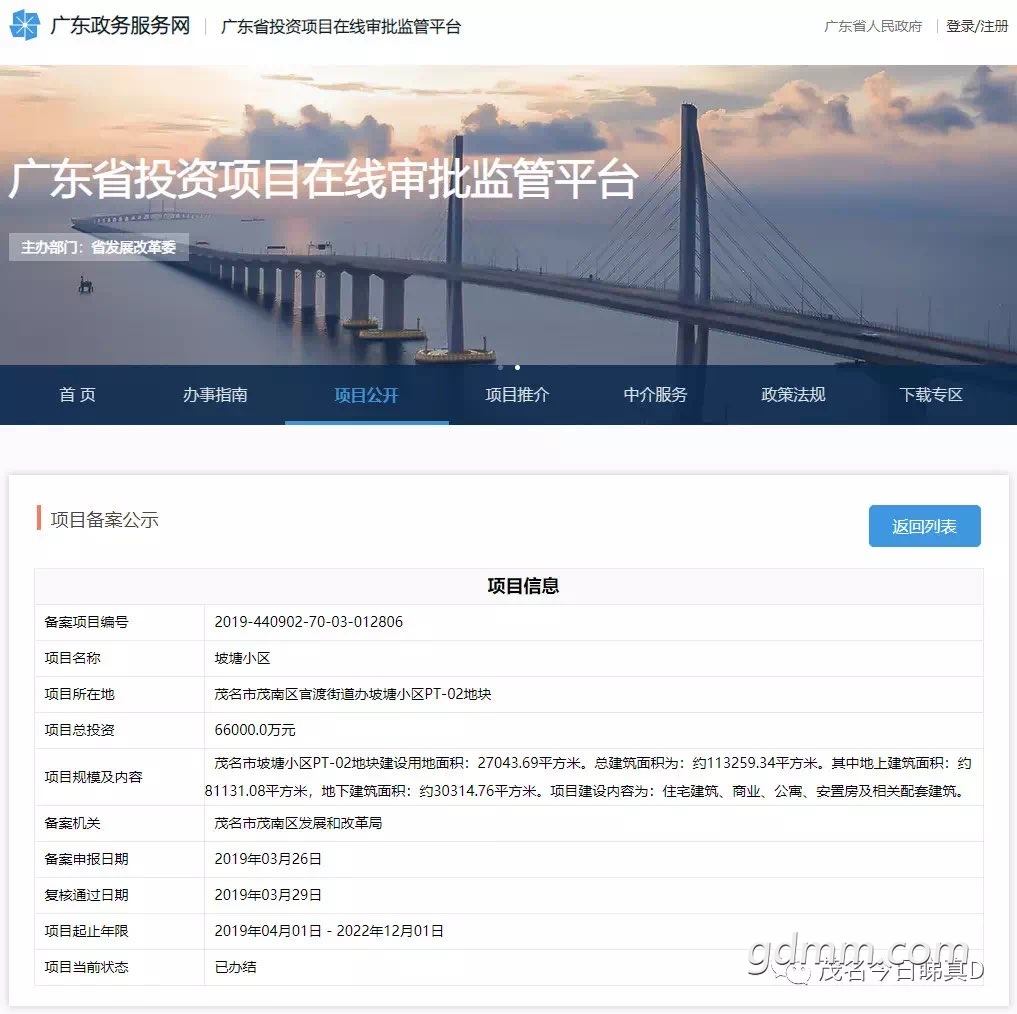Click the total investment value 66000.0万元
This screenshot has width=1017, height=1014.
coord(255,730)
